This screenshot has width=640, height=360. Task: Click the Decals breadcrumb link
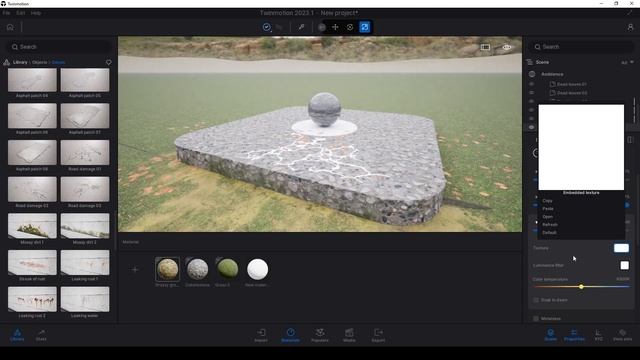pyautogui.click(x=59, y=62)
